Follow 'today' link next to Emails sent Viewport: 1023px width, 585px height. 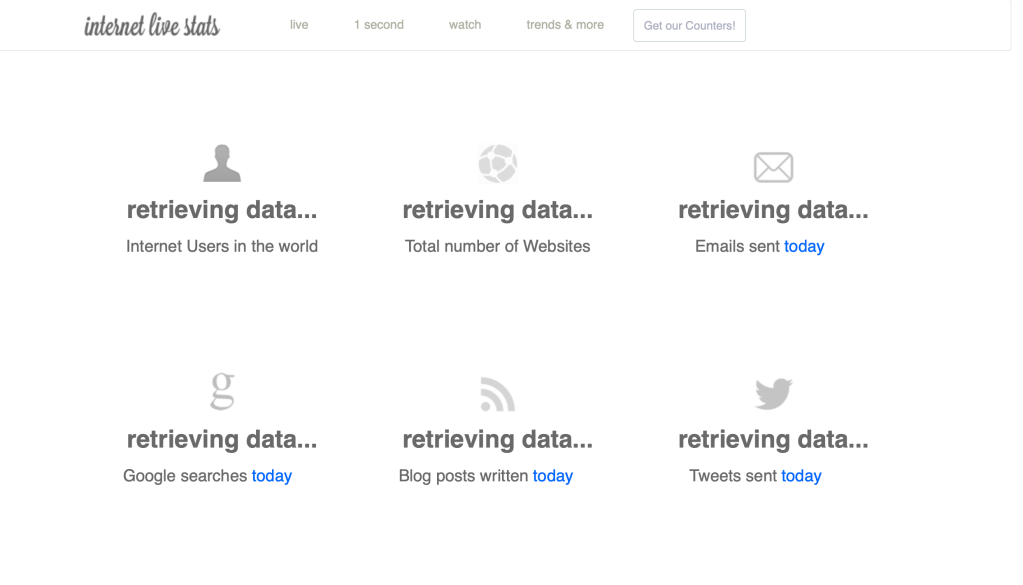coord(804,246)
